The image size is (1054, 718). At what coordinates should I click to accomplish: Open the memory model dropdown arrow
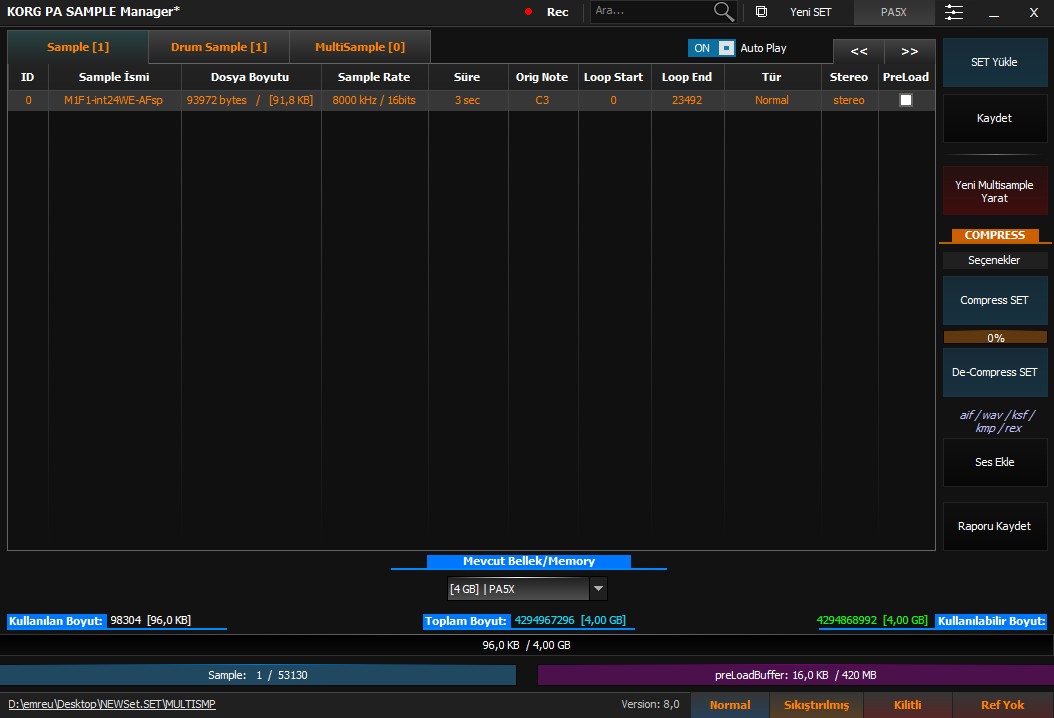[598, 589]
